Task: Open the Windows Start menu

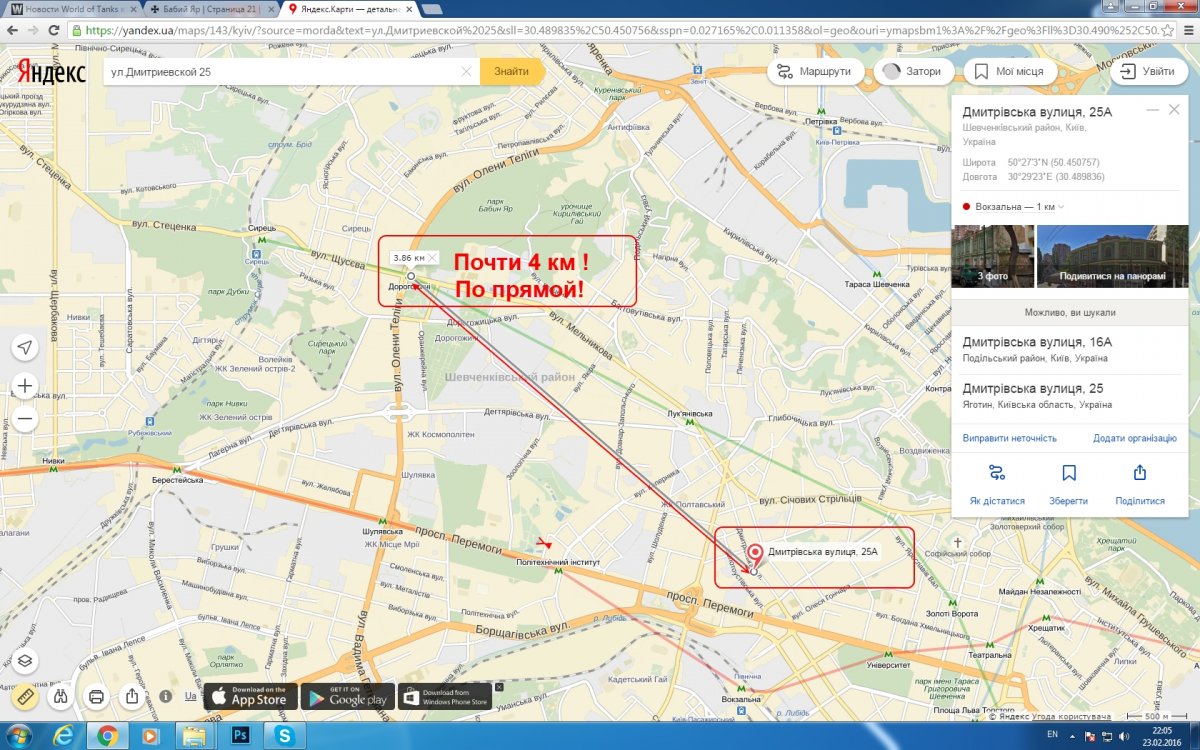Action: coord(19,736)
